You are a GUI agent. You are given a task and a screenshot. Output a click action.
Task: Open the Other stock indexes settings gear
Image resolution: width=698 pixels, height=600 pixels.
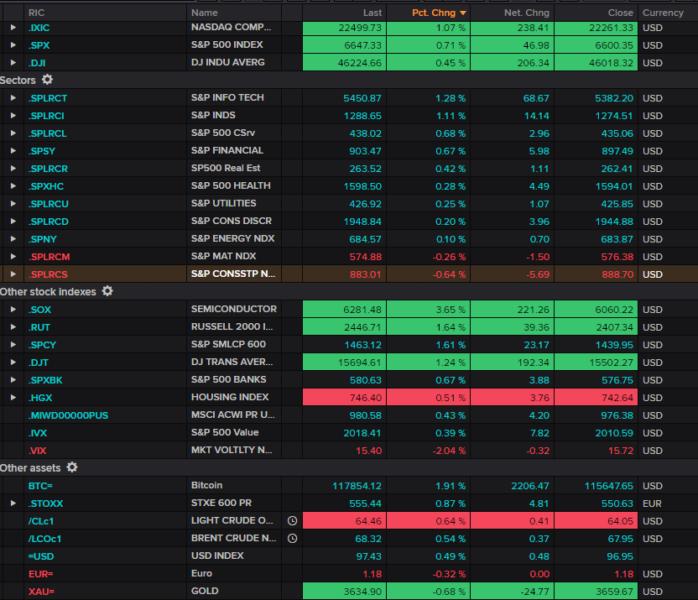click(107, 291)
